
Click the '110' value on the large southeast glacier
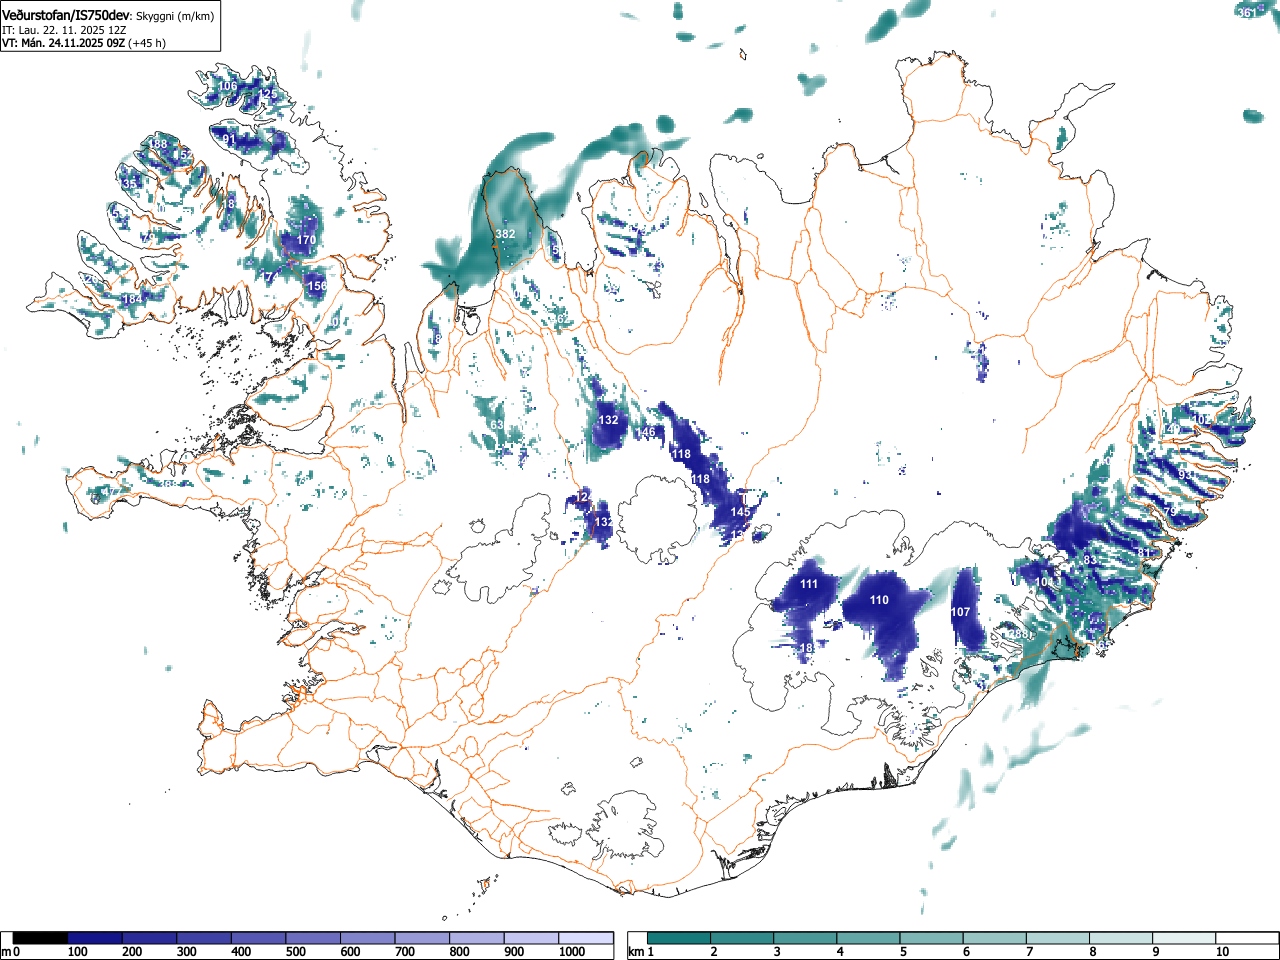tap(879, 600)
